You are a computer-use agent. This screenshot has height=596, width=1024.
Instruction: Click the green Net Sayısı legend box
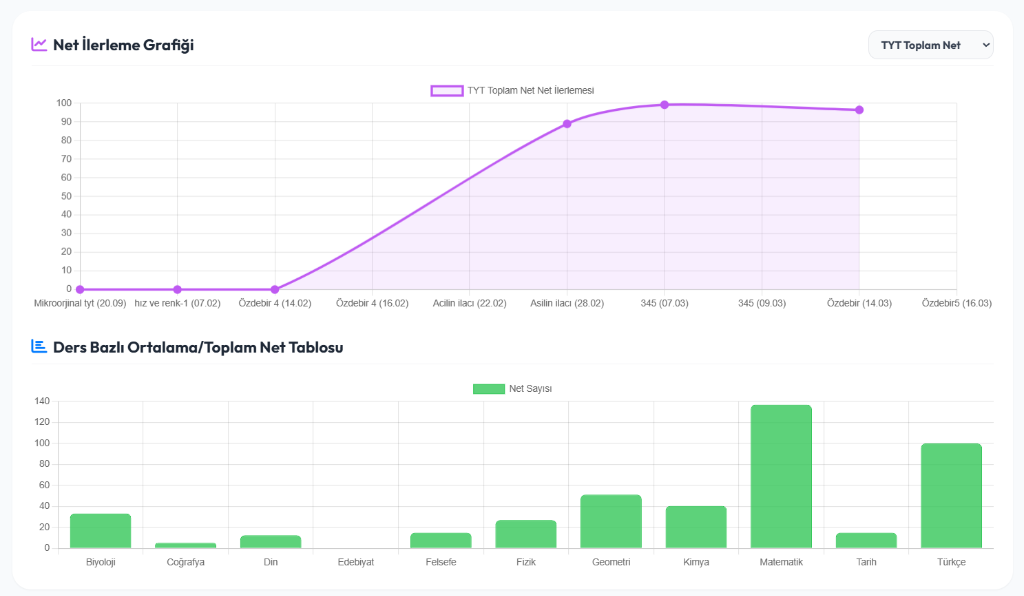(x=488, y=388)
